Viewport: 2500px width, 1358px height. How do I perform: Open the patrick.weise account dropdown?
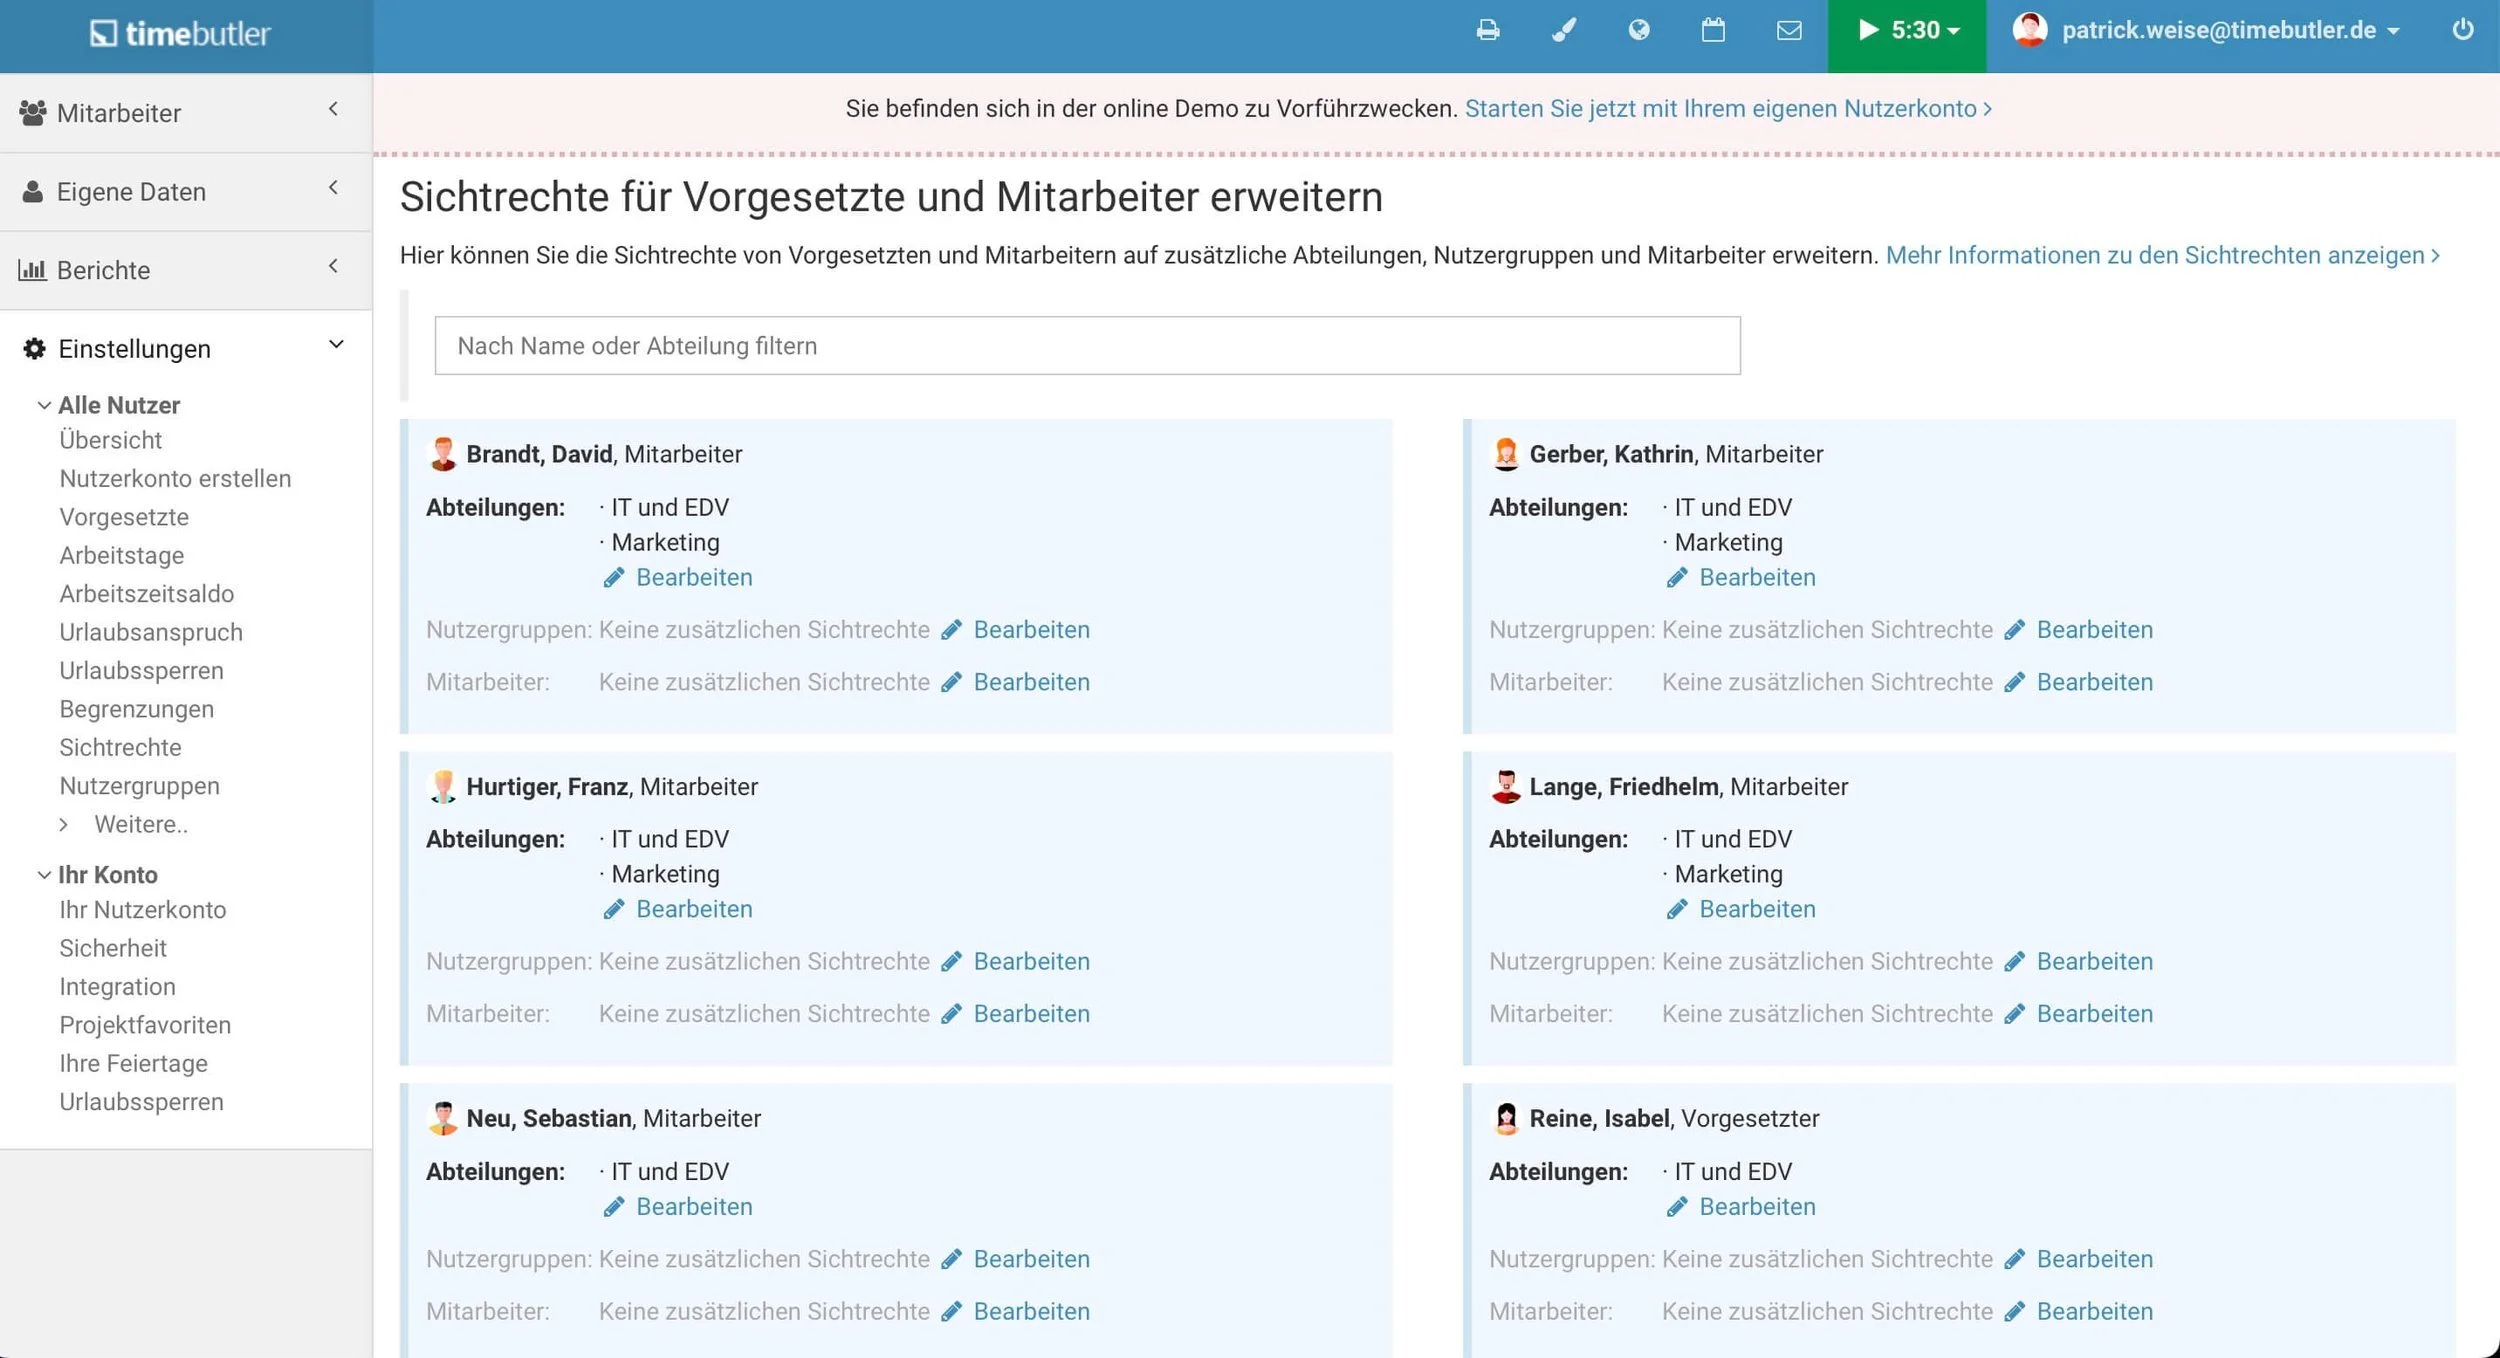tap(2217, 30)
